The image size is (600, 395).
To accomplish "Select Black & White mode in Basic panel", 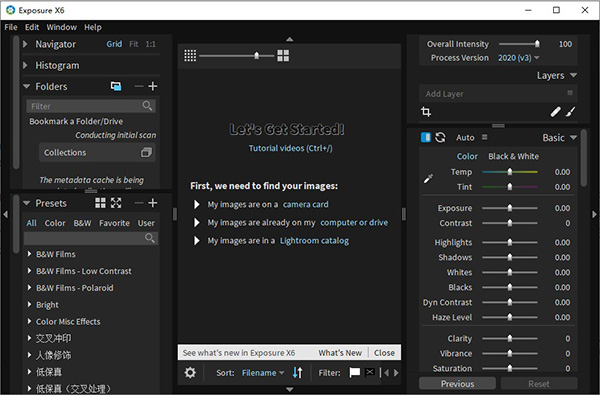I will [514, 156].
